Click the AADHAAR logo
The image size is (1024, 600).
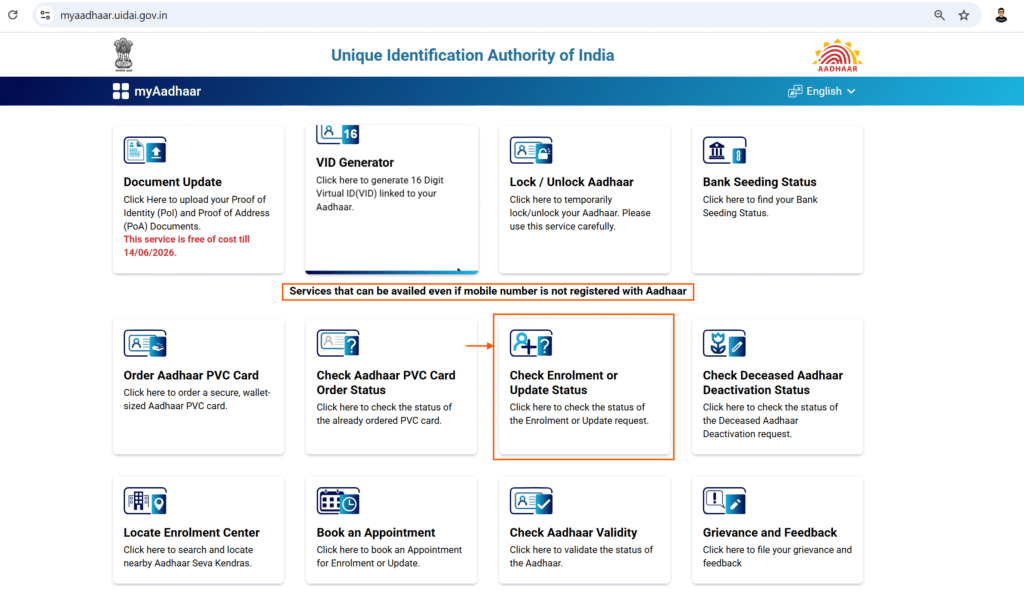coord(837,56)
